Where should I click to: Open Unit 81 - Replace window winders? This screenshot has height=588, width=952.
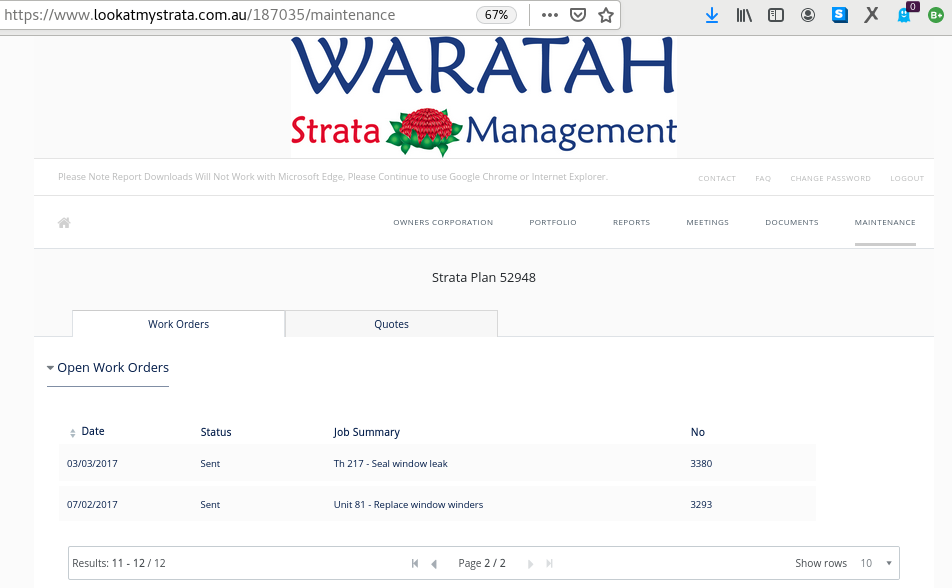(x=408, y=504)
